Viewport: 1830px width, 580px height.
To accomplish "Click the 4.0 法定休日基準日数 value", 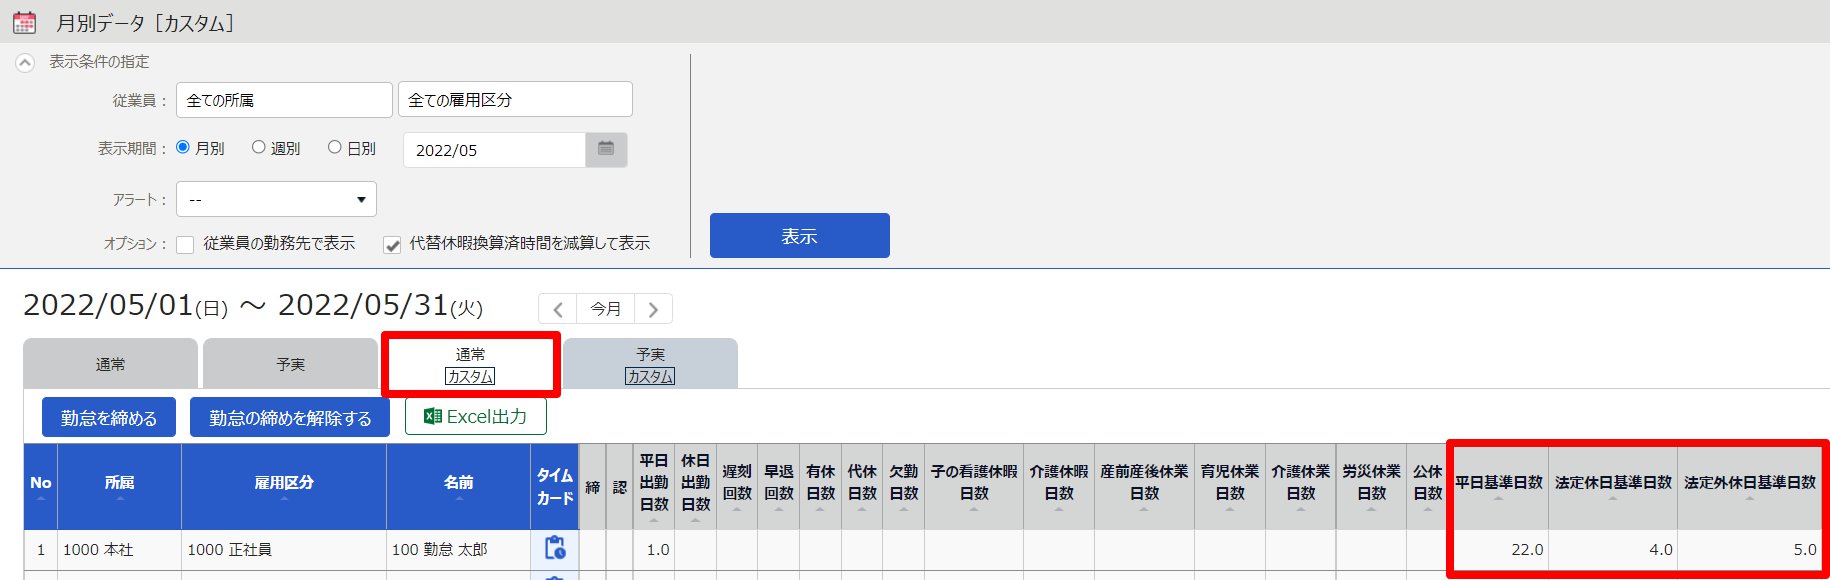I will pos(1661,550).
